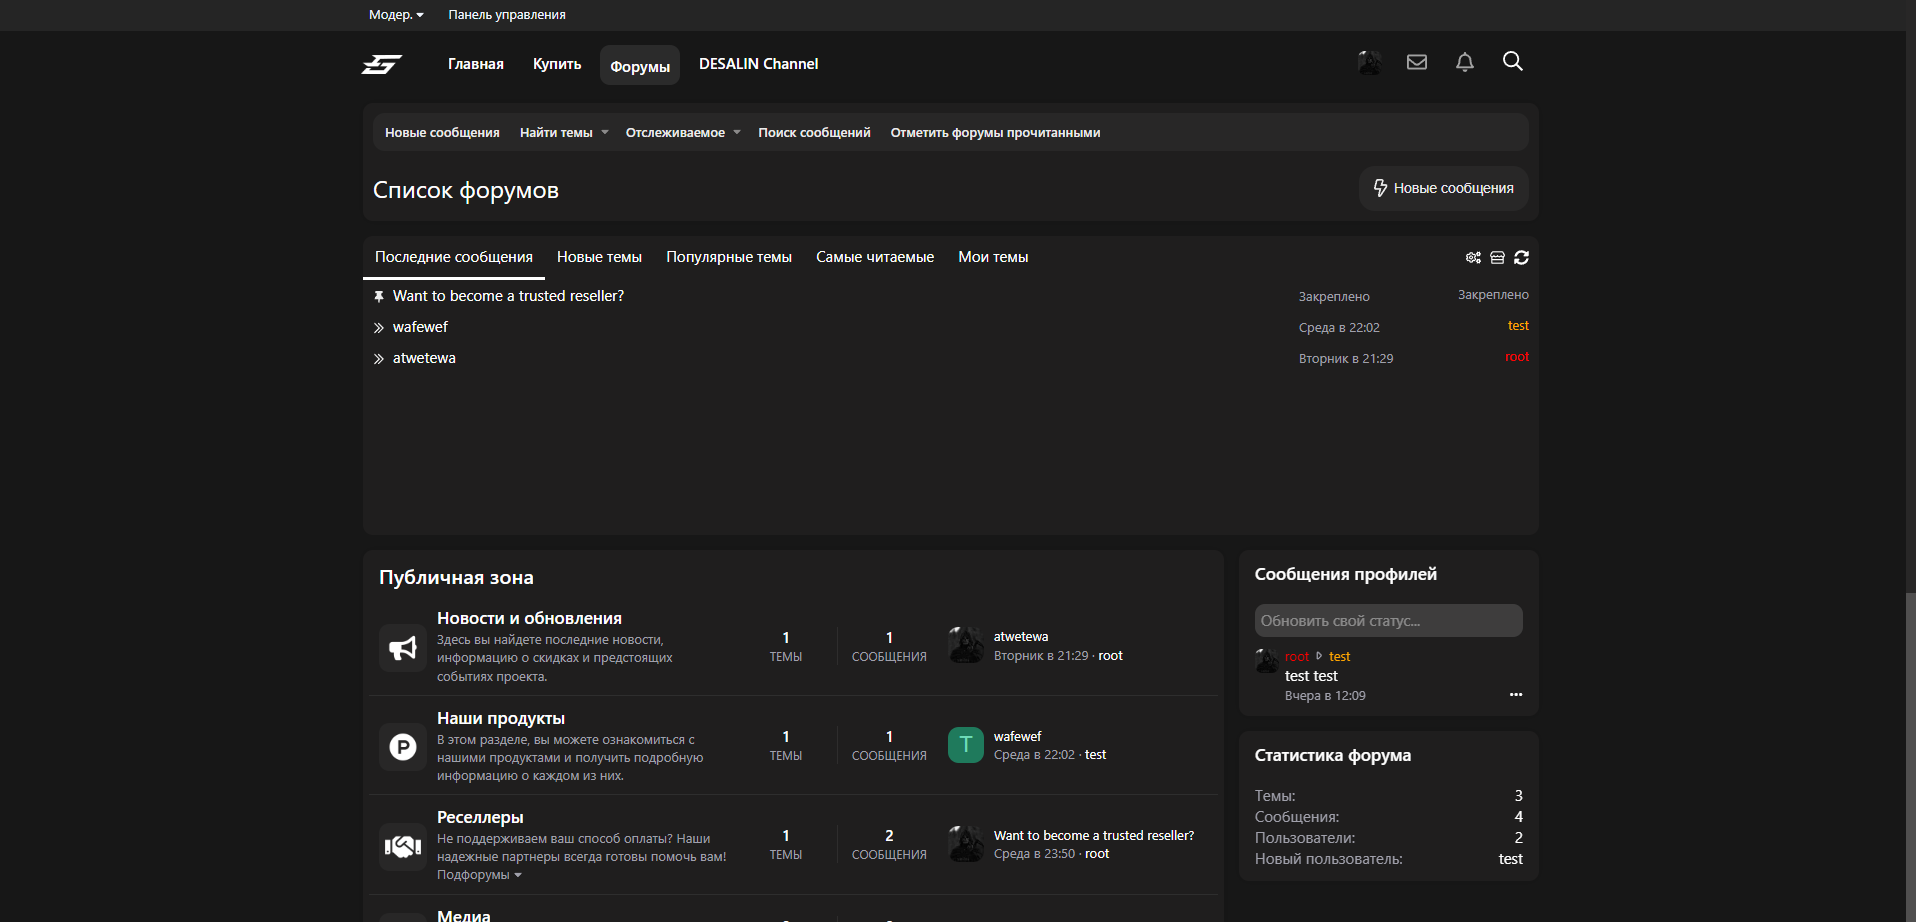Screen dimensions: 1916x922
Task: Open widget settings gears icon
Action: 1473,258
